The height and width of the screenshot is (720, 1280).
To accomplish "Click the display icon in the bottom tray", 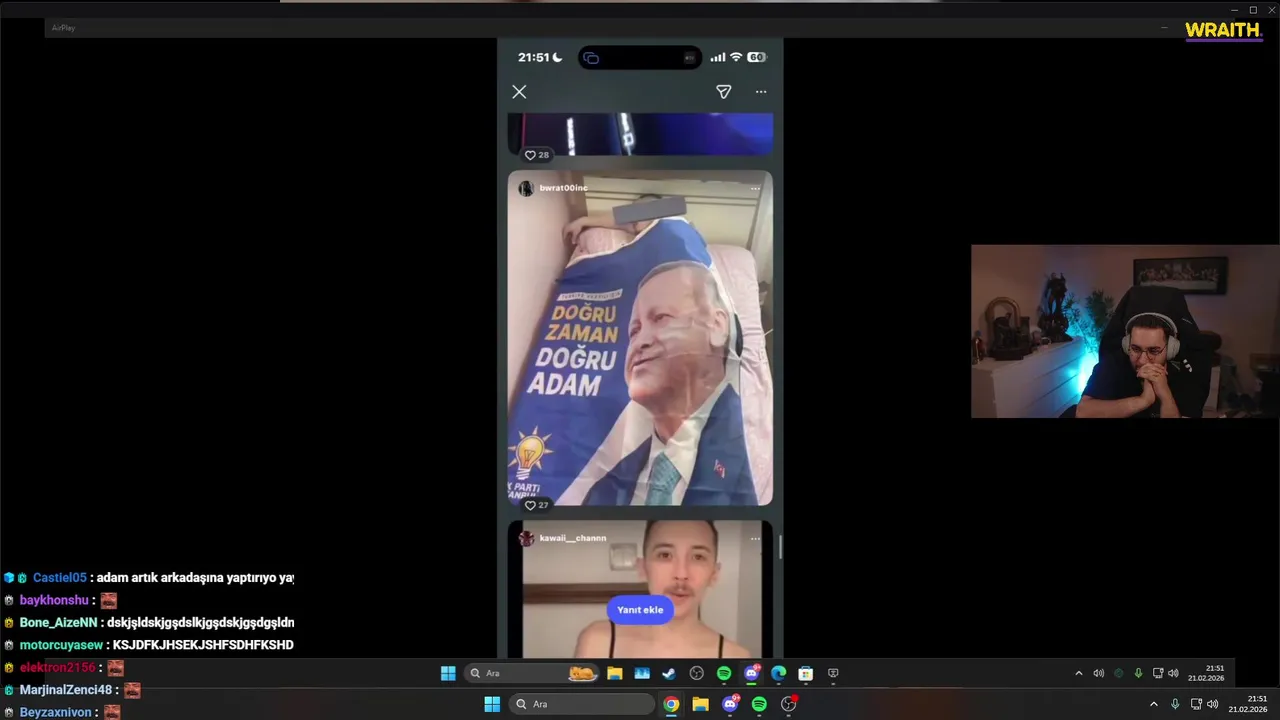I will point(1196,704).
